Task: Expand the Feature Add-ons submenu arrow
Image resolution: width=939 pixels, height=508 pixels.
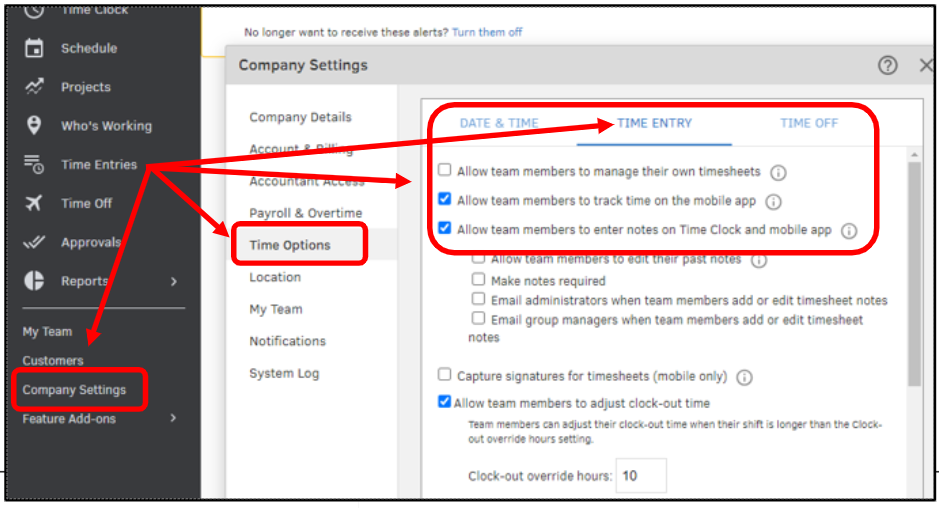Action: tap(174, 418)
